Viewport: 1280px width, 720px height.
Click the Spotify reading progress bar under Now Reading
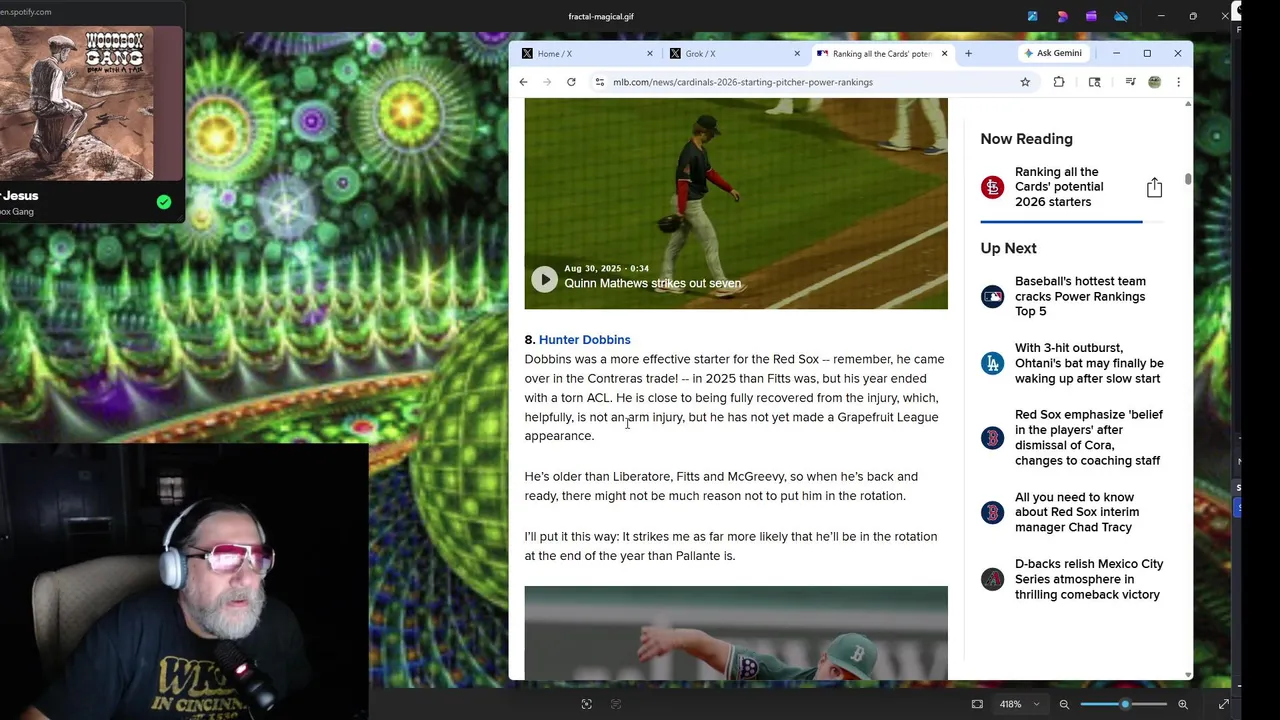pos(1072,221)
